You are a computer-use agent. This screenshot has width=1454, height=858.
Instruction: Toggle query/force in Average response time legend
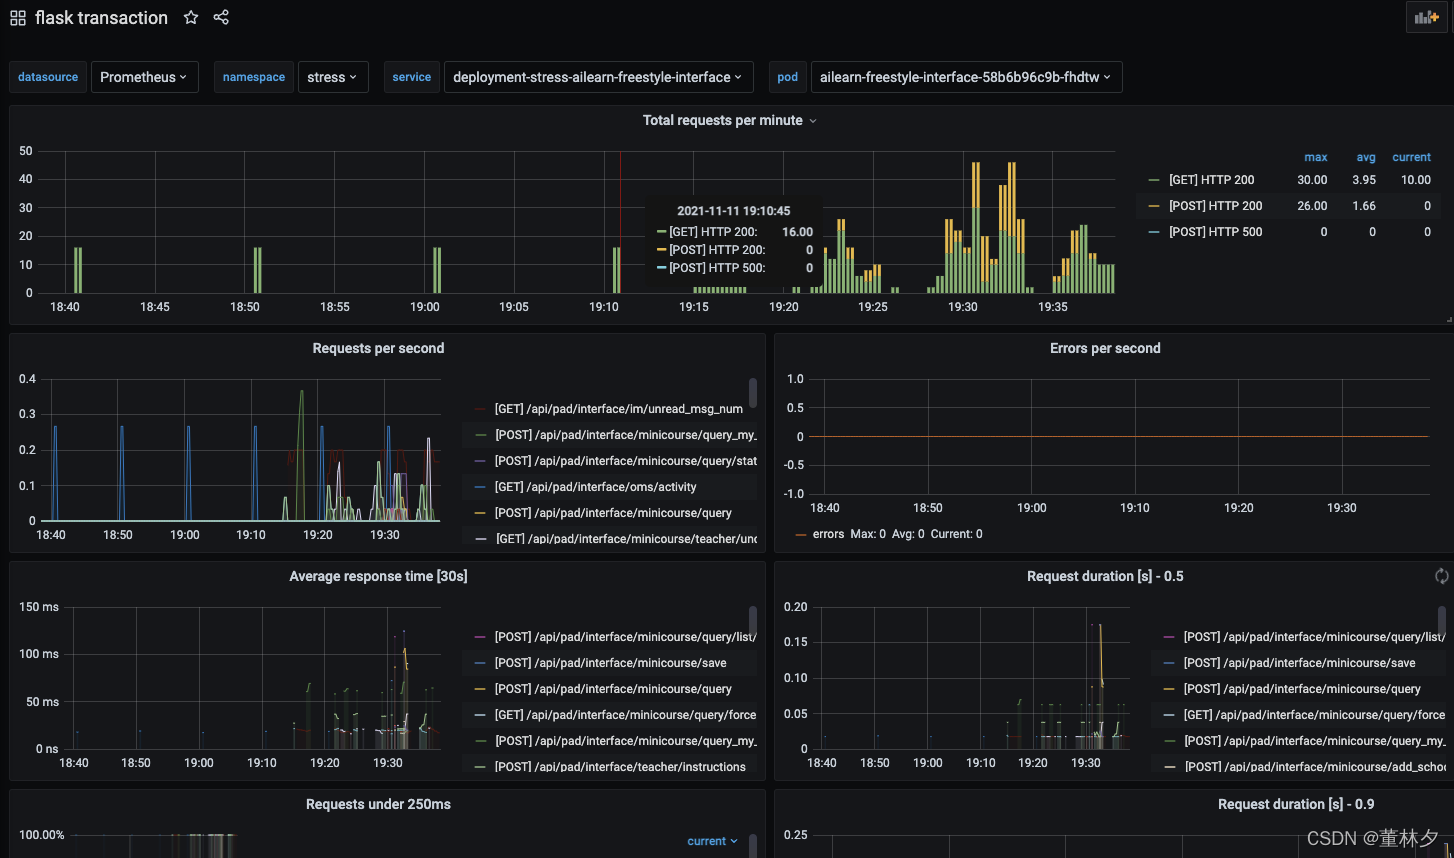[x=625, y=715]
